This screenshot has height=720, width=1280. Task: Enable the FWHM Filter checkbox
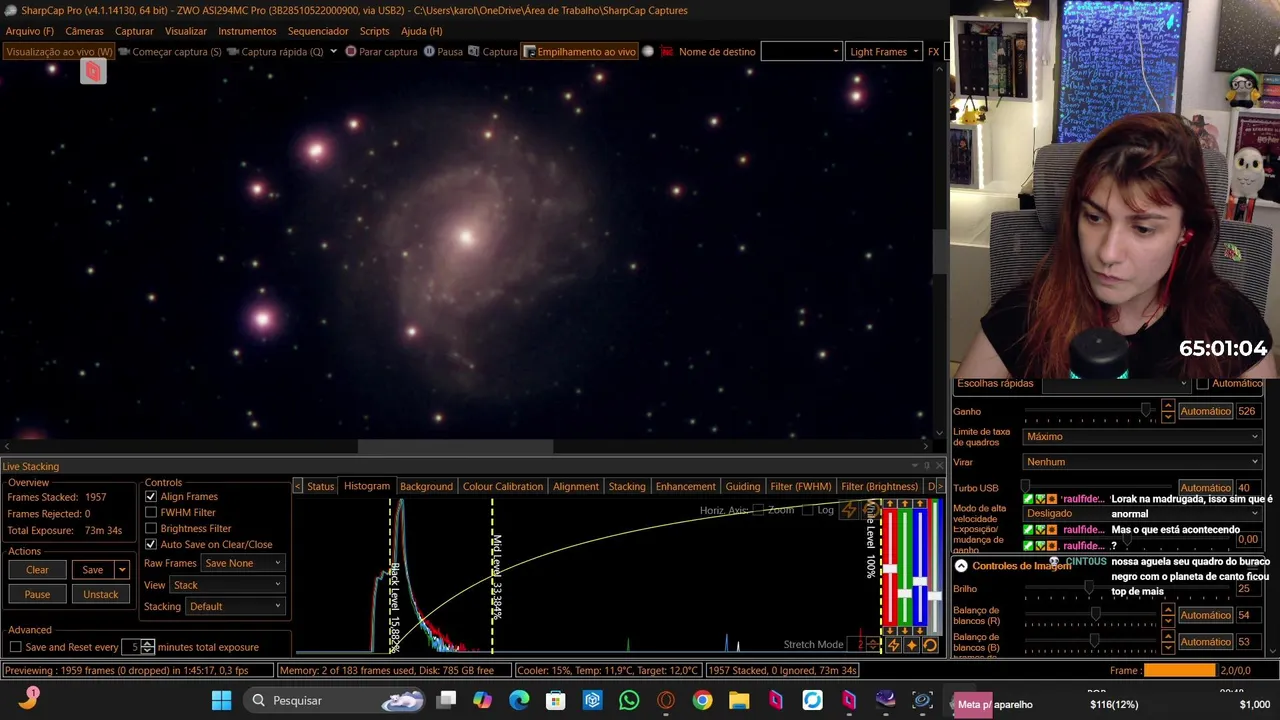tap(151, 512)
